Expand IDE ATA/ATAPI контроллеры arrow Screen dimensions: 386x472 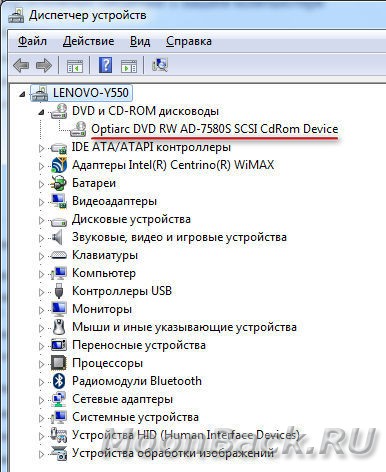[x=41, y=148]
